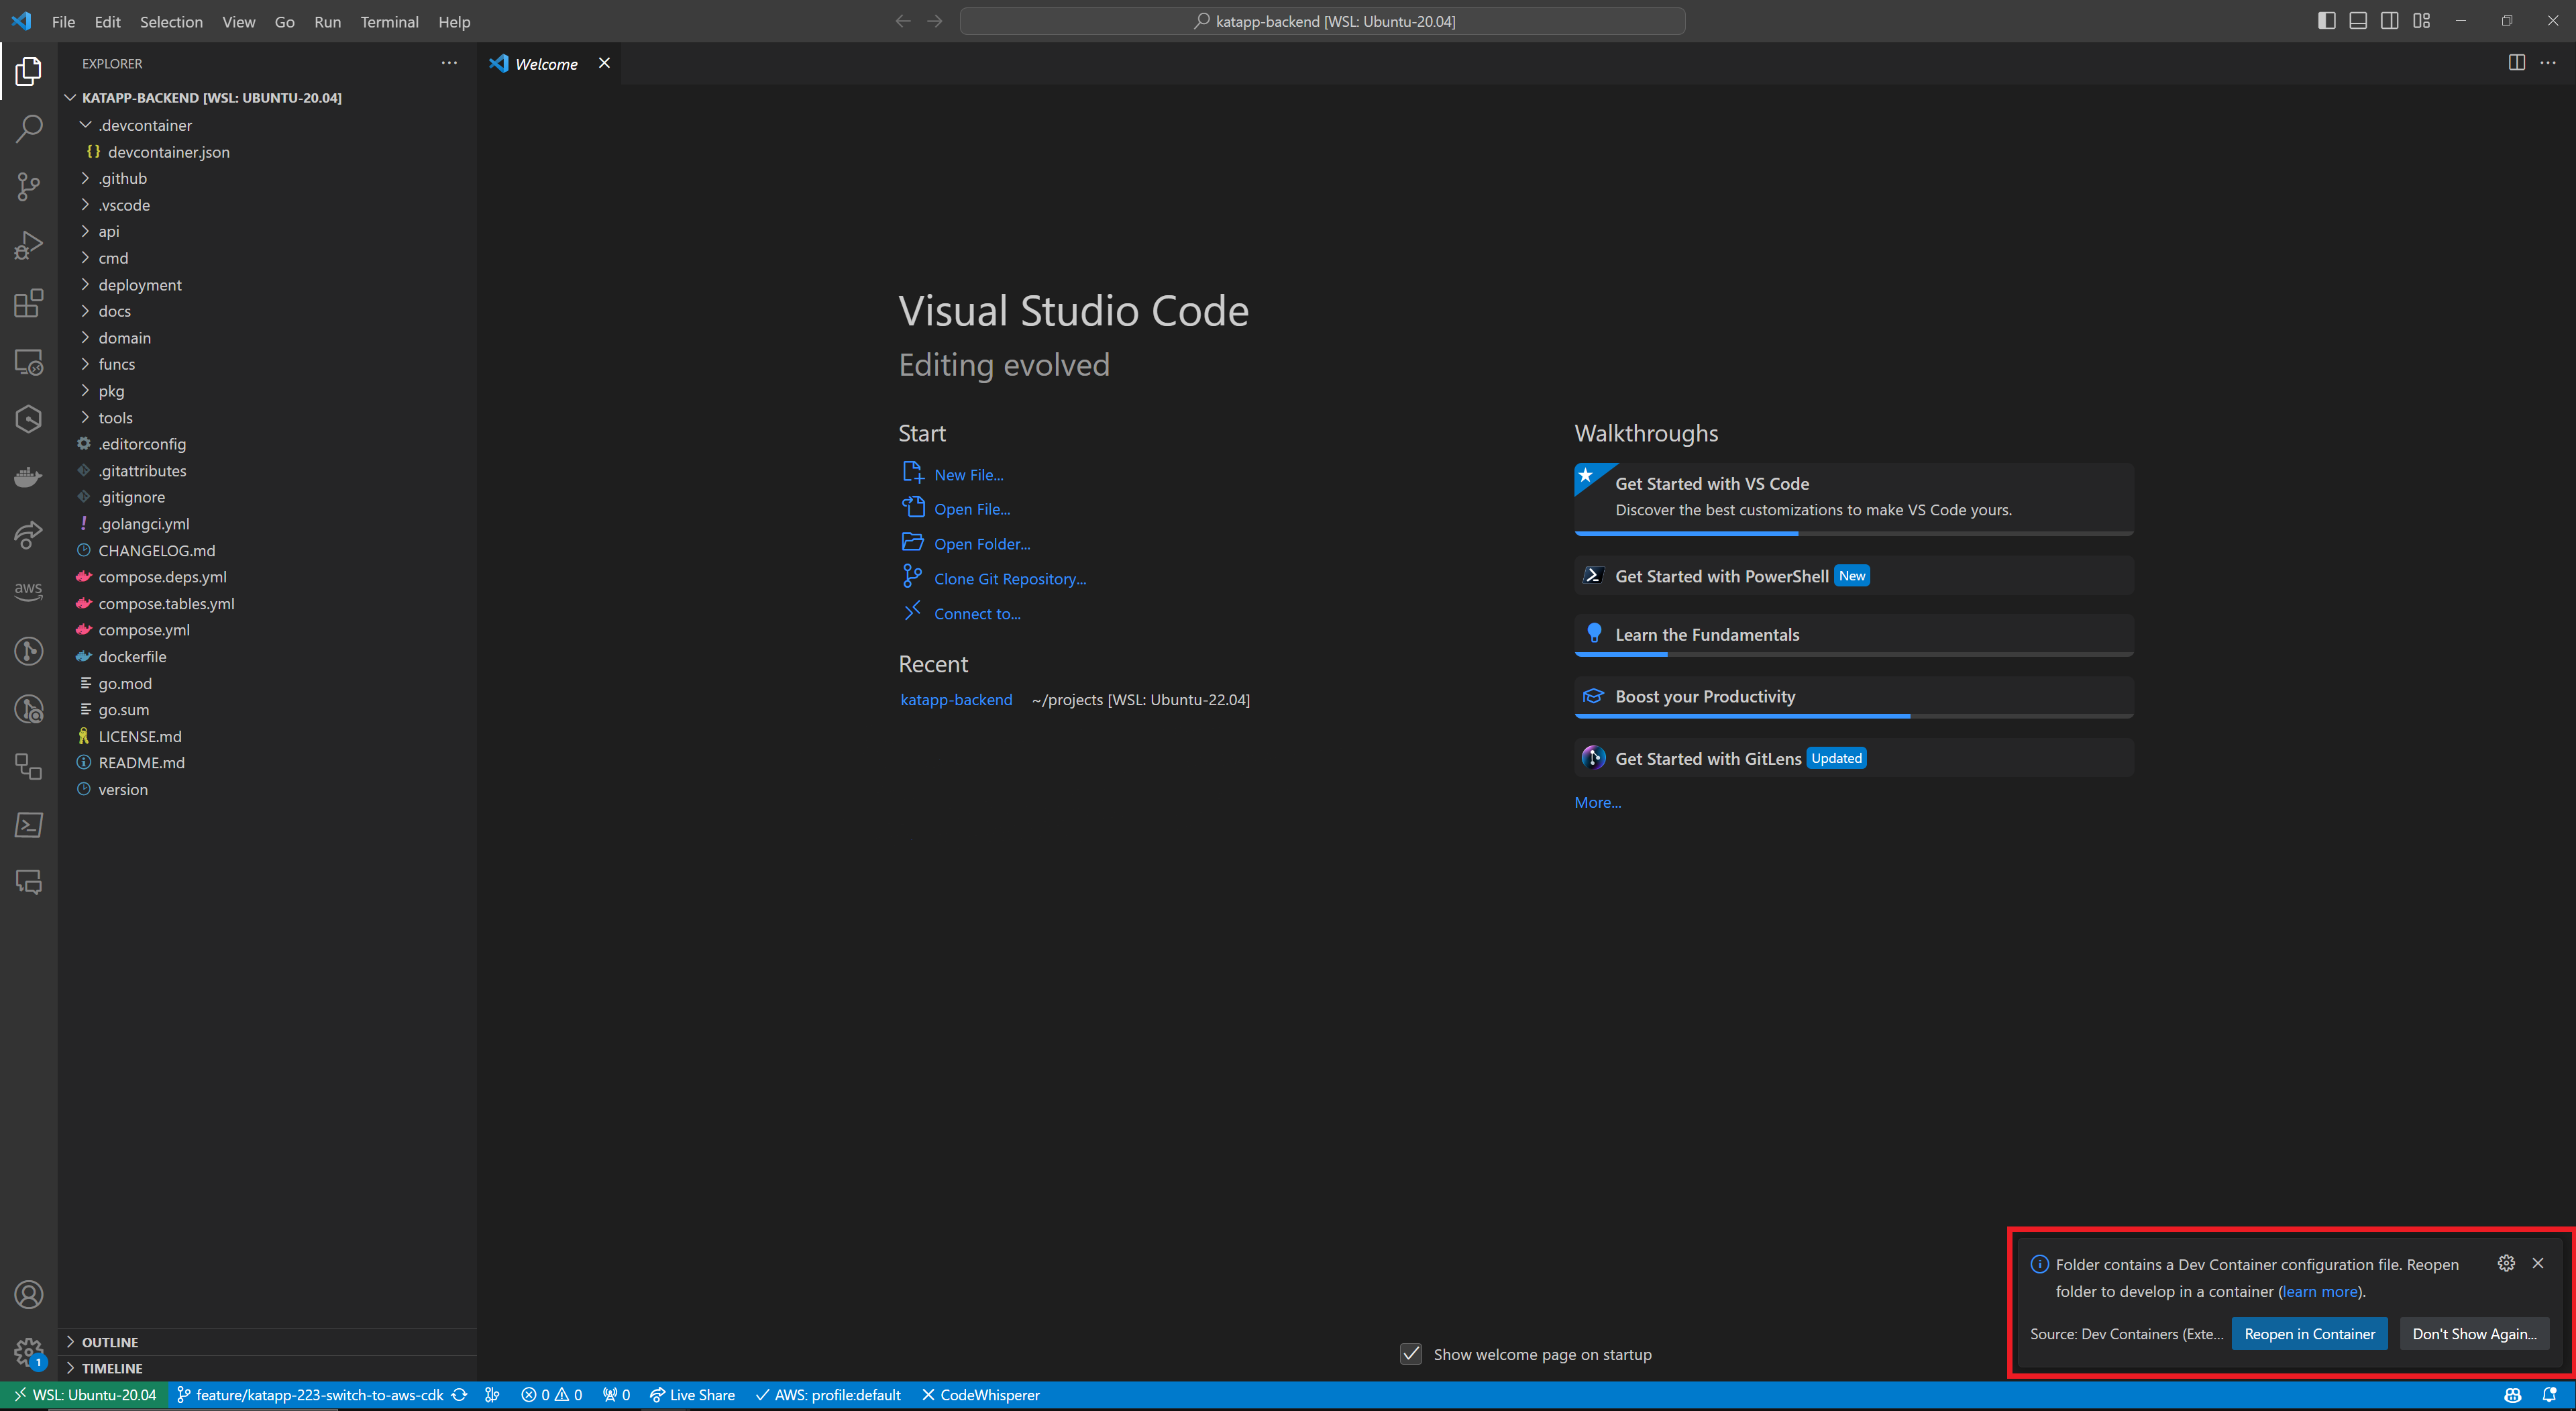2576x1411 pixels.
Task: Go forward with the navigation arrow
Action: (x=935, y=21)
